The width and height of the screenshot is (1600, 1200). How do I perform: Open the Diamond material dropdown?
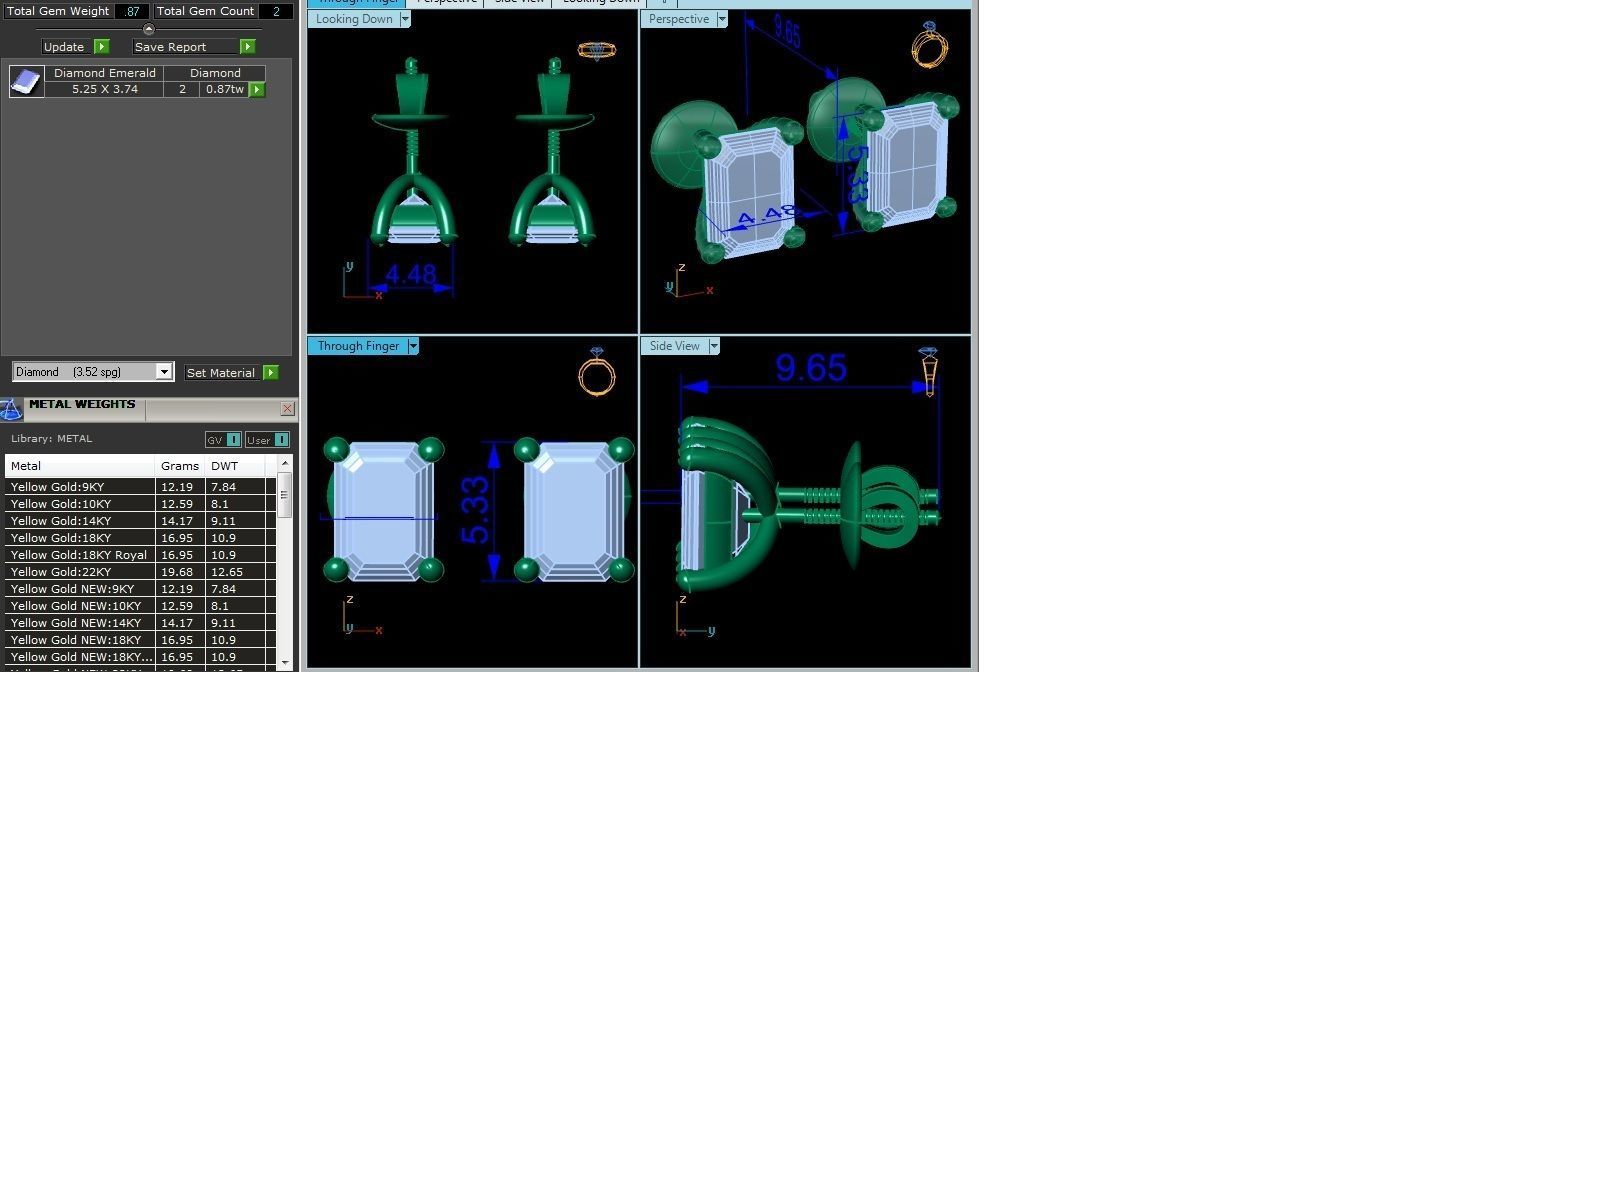(x=164, y=372)
